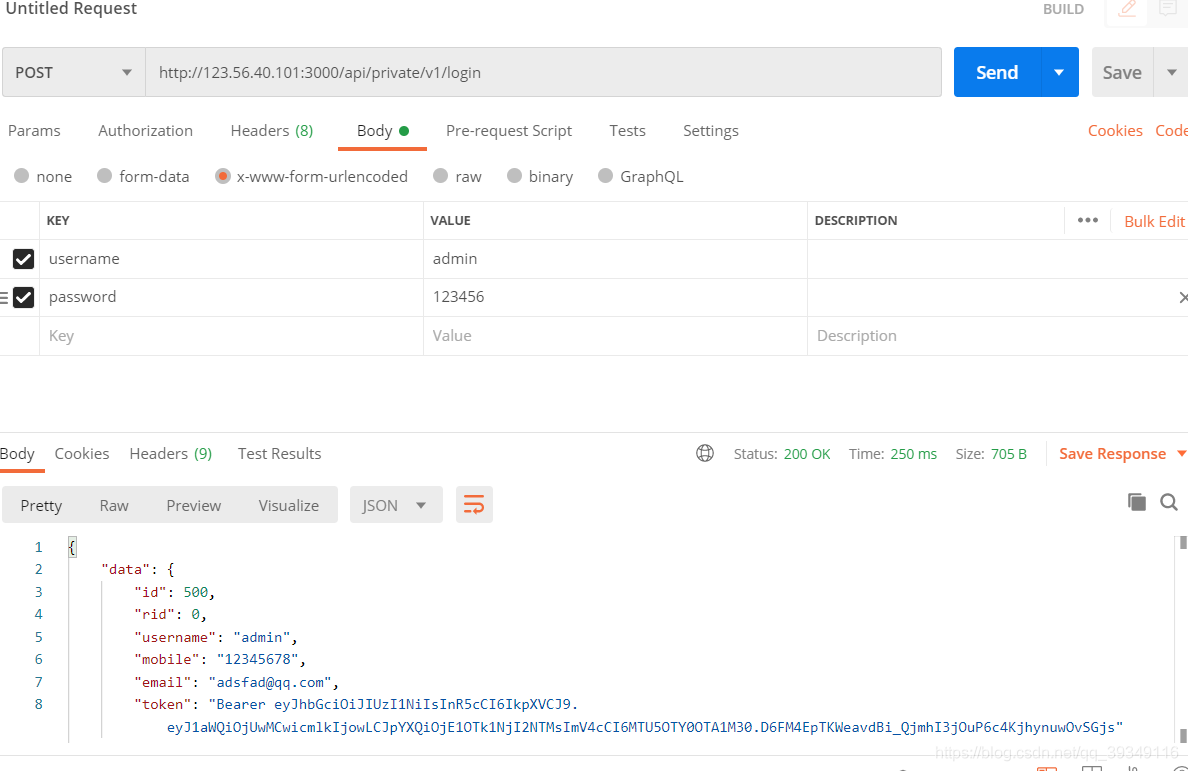Click the "adsfad@qq.com" email value
The image size is (1188, 771).
[x=270, y=682]
